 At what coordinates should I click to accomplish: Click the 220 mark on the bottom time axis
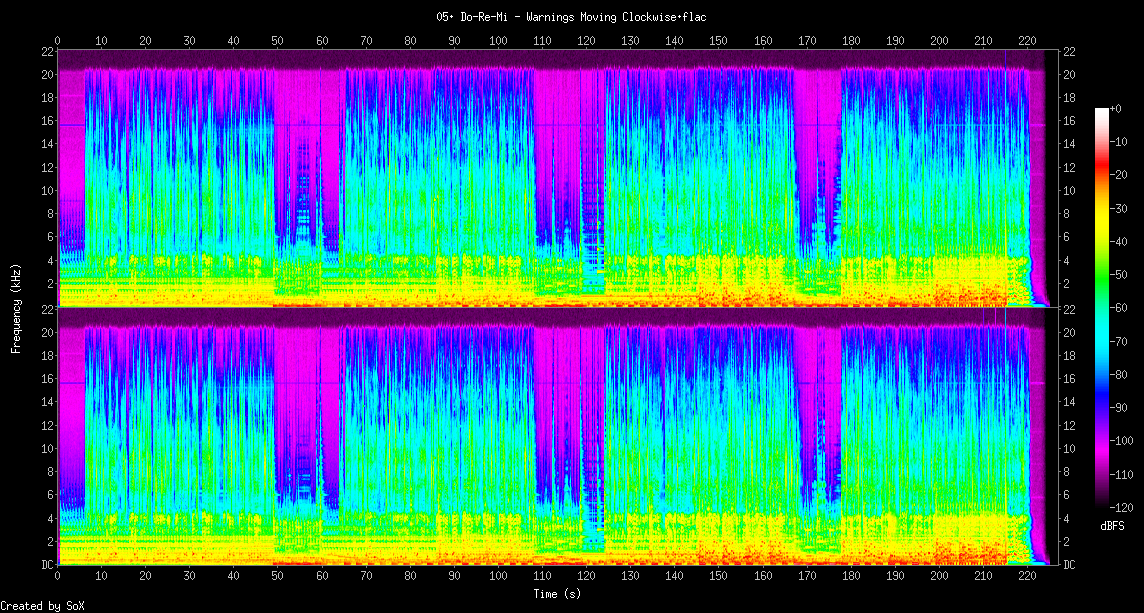coord(1027,577)
